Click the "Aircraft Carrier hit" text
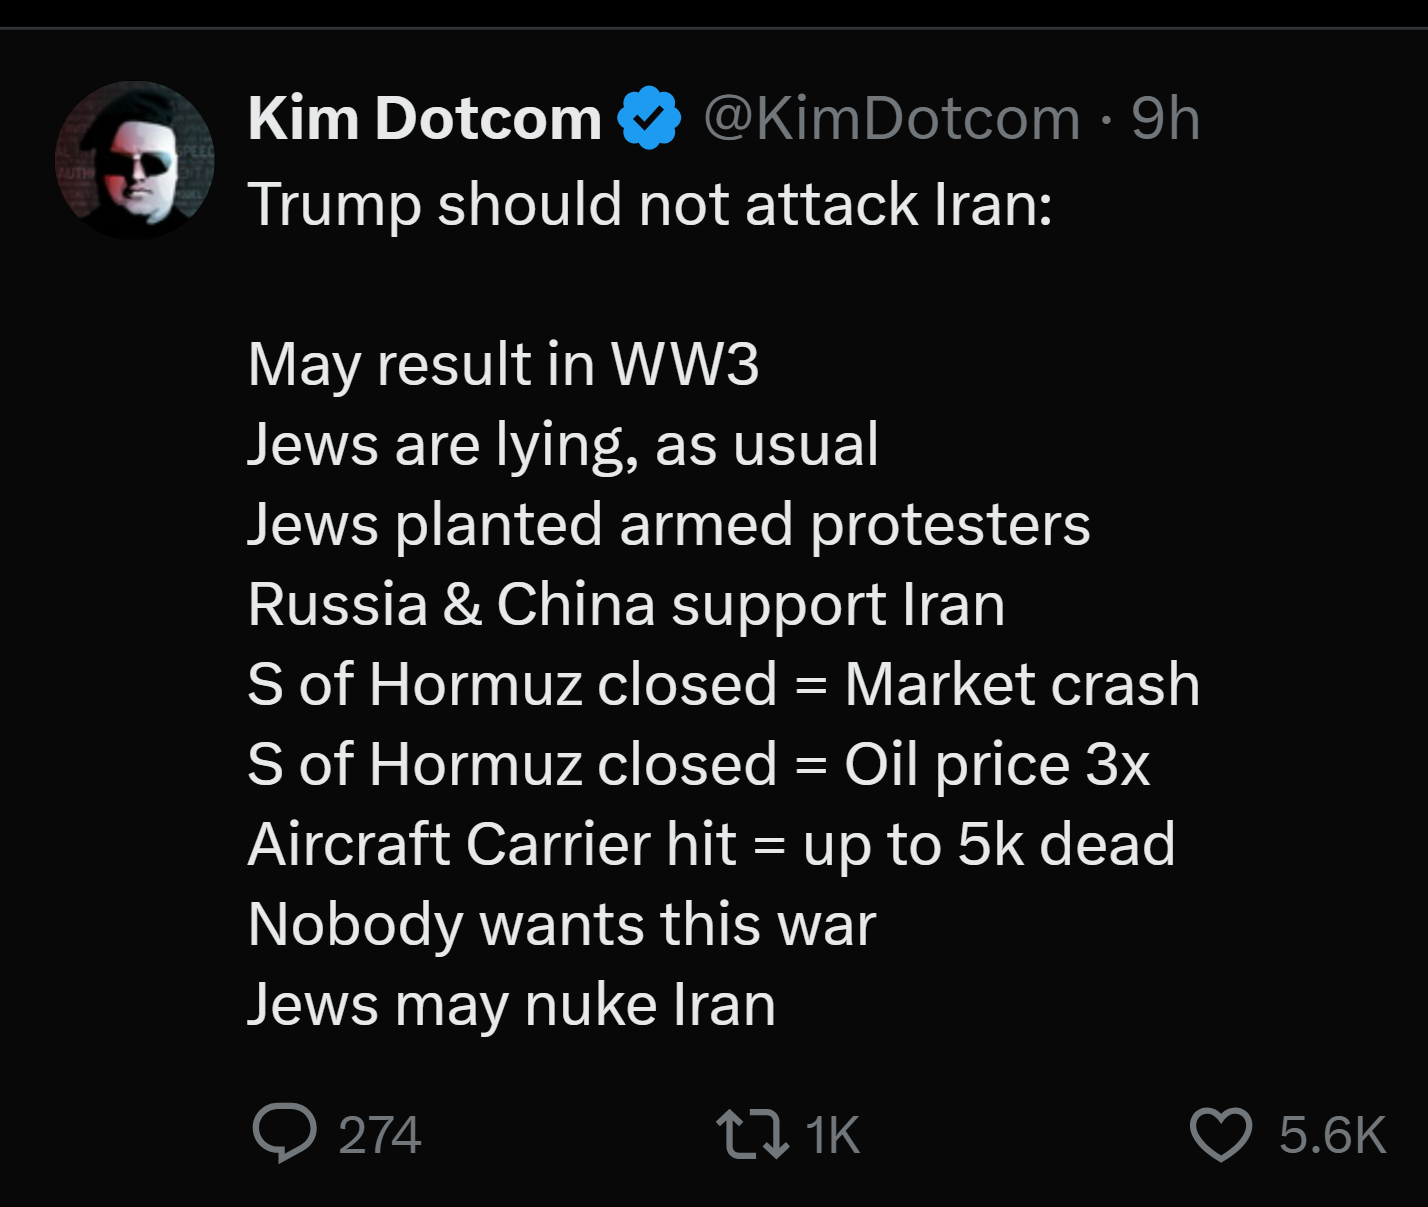 [492, 844]
